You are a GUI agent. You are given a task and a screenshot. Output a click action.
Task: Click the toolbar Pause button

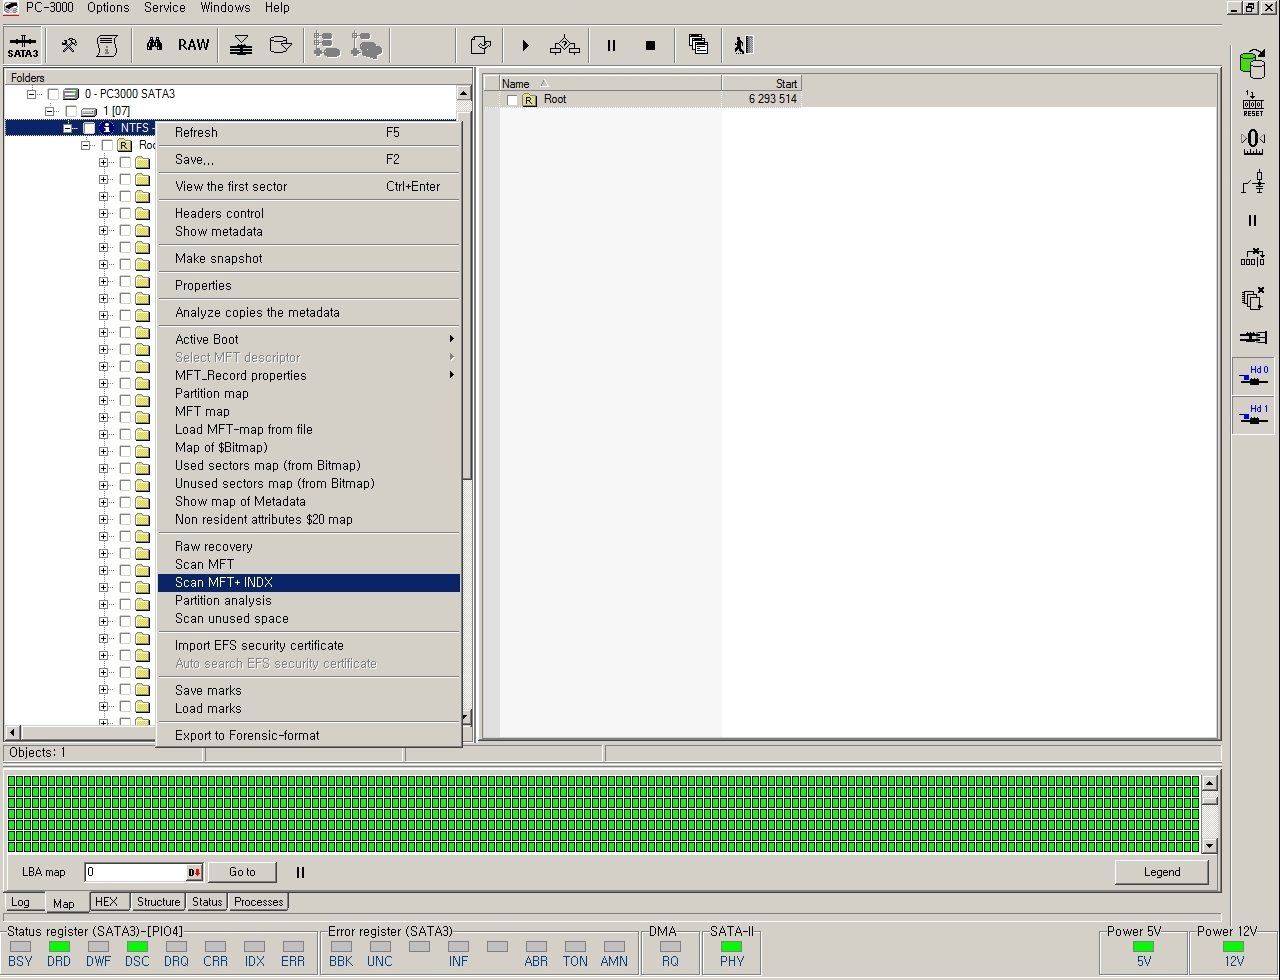[611, 45]
